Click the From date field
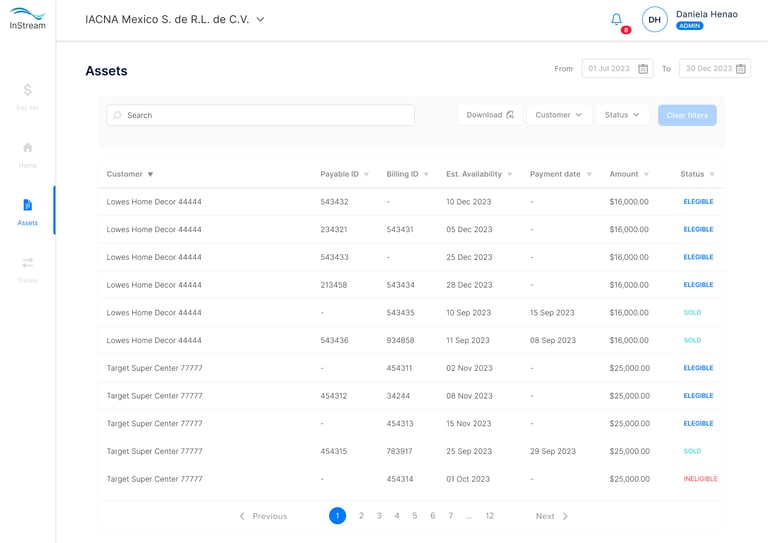Viewport: 768px width, 543px height. 617,69
